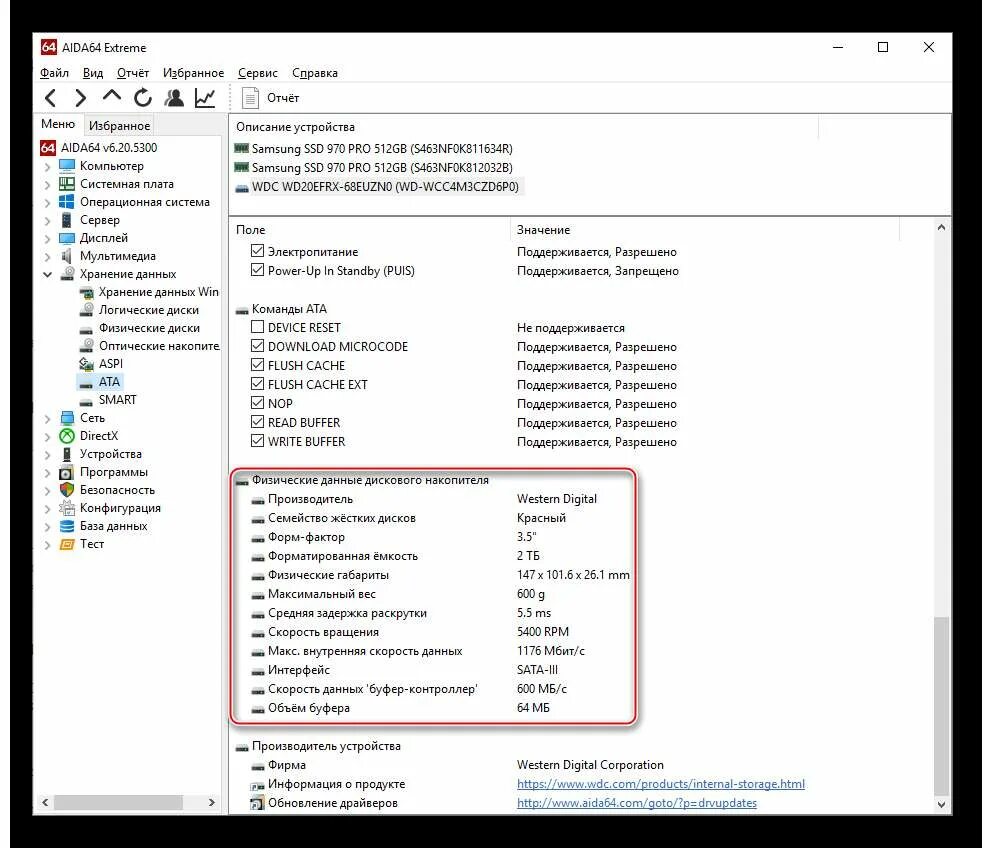Open the Вид menu
Viewport: 985px width, 848px height.
93,73
